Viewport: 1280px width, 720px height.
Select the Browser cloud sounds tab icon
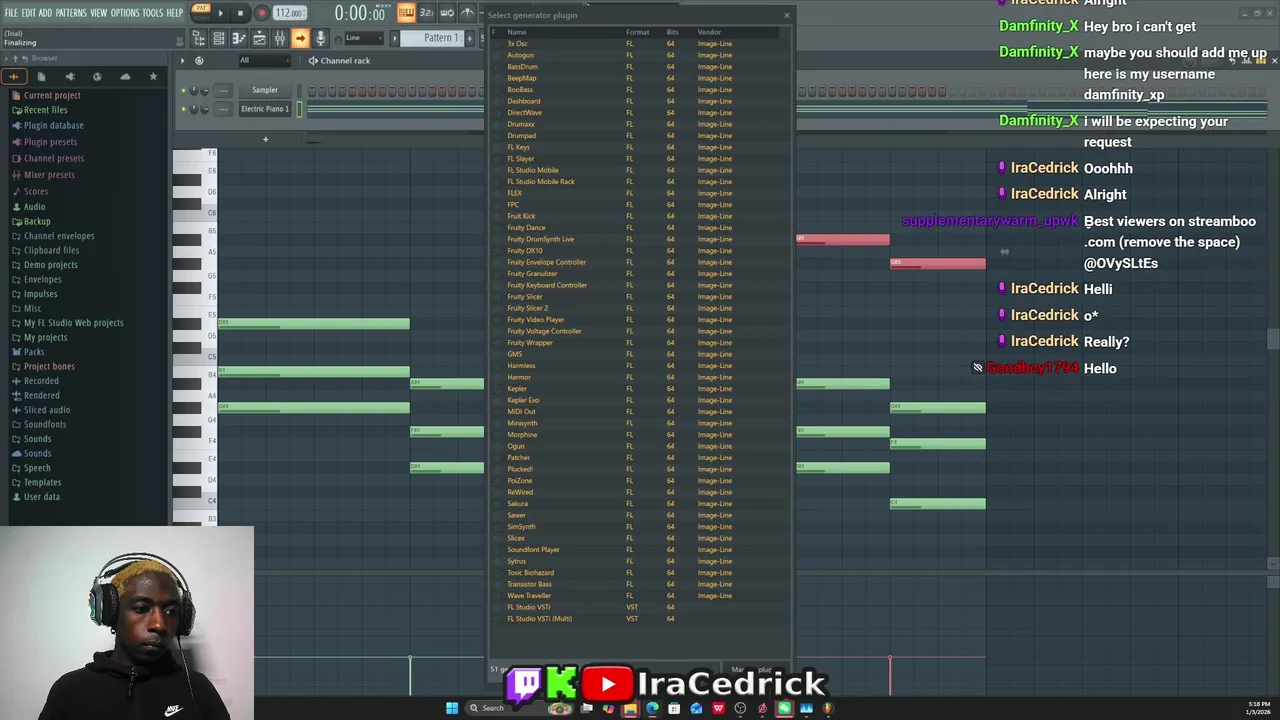125,77
